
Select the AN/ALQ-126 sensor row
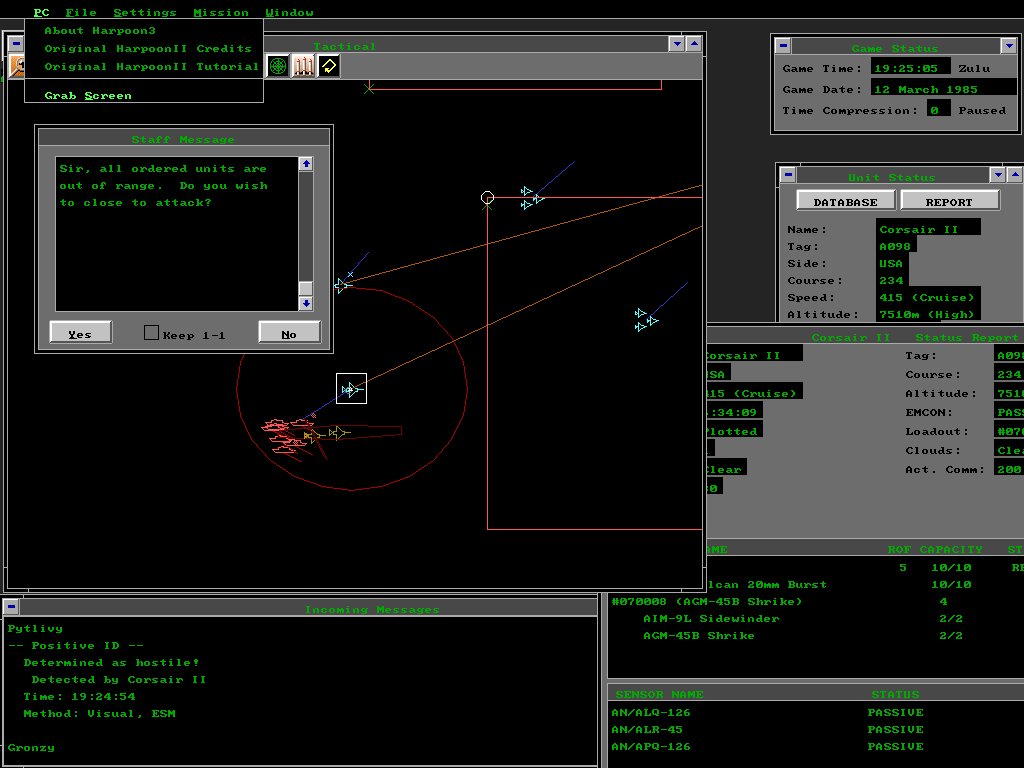click(x=816, y=712)
